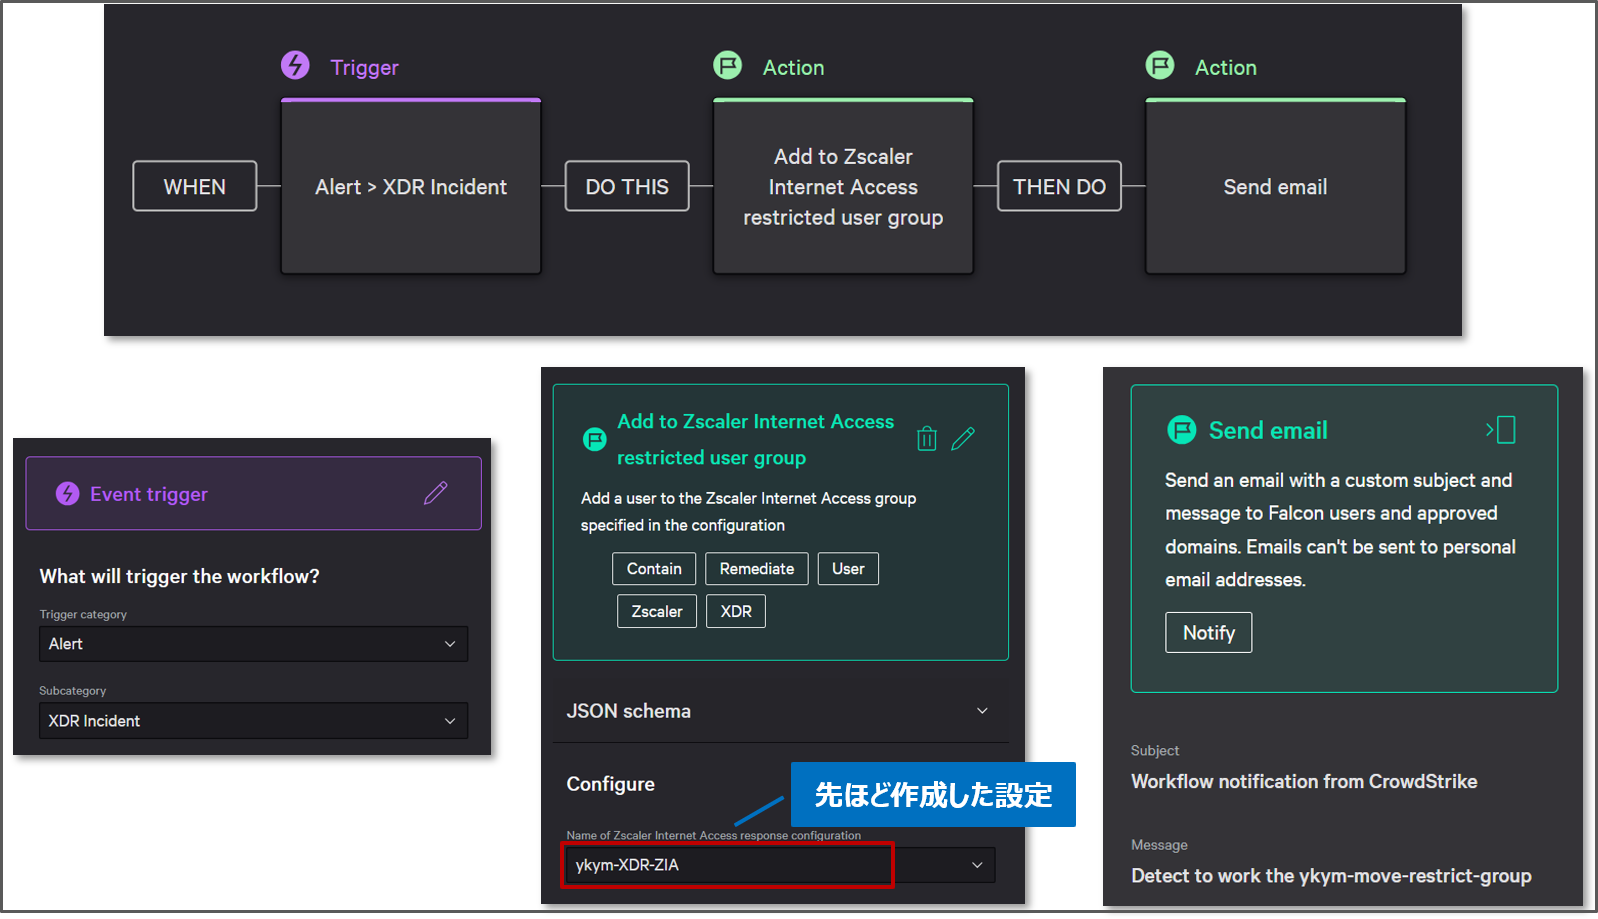Delete the Zscaler action with trash icon
Image resolution: width=1598 pixels, height=919 pixels.
(x=927, y=438)
